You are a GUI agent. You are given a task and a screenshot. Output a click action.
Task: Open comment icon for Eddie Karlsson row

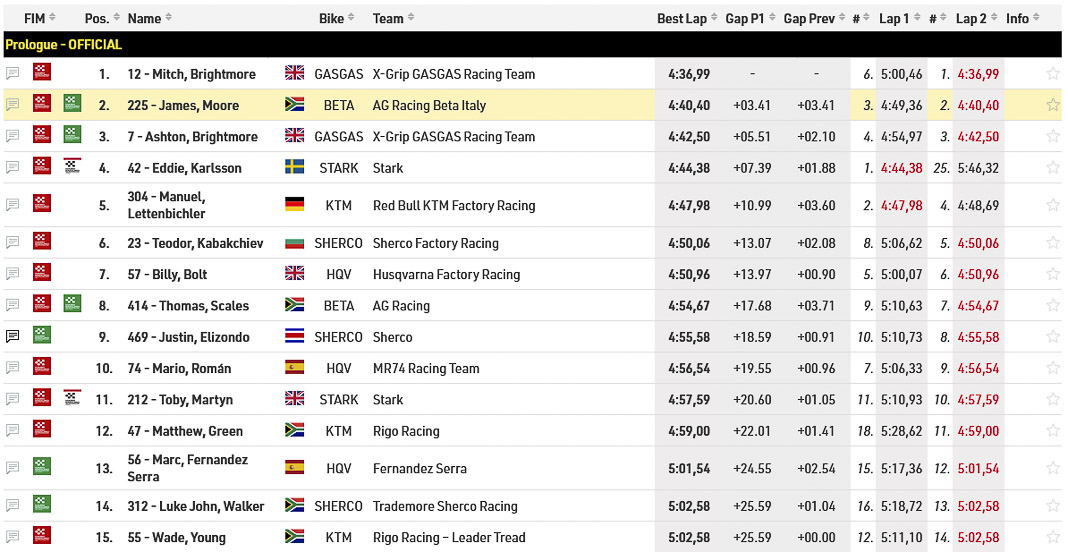tap(12, 167)
